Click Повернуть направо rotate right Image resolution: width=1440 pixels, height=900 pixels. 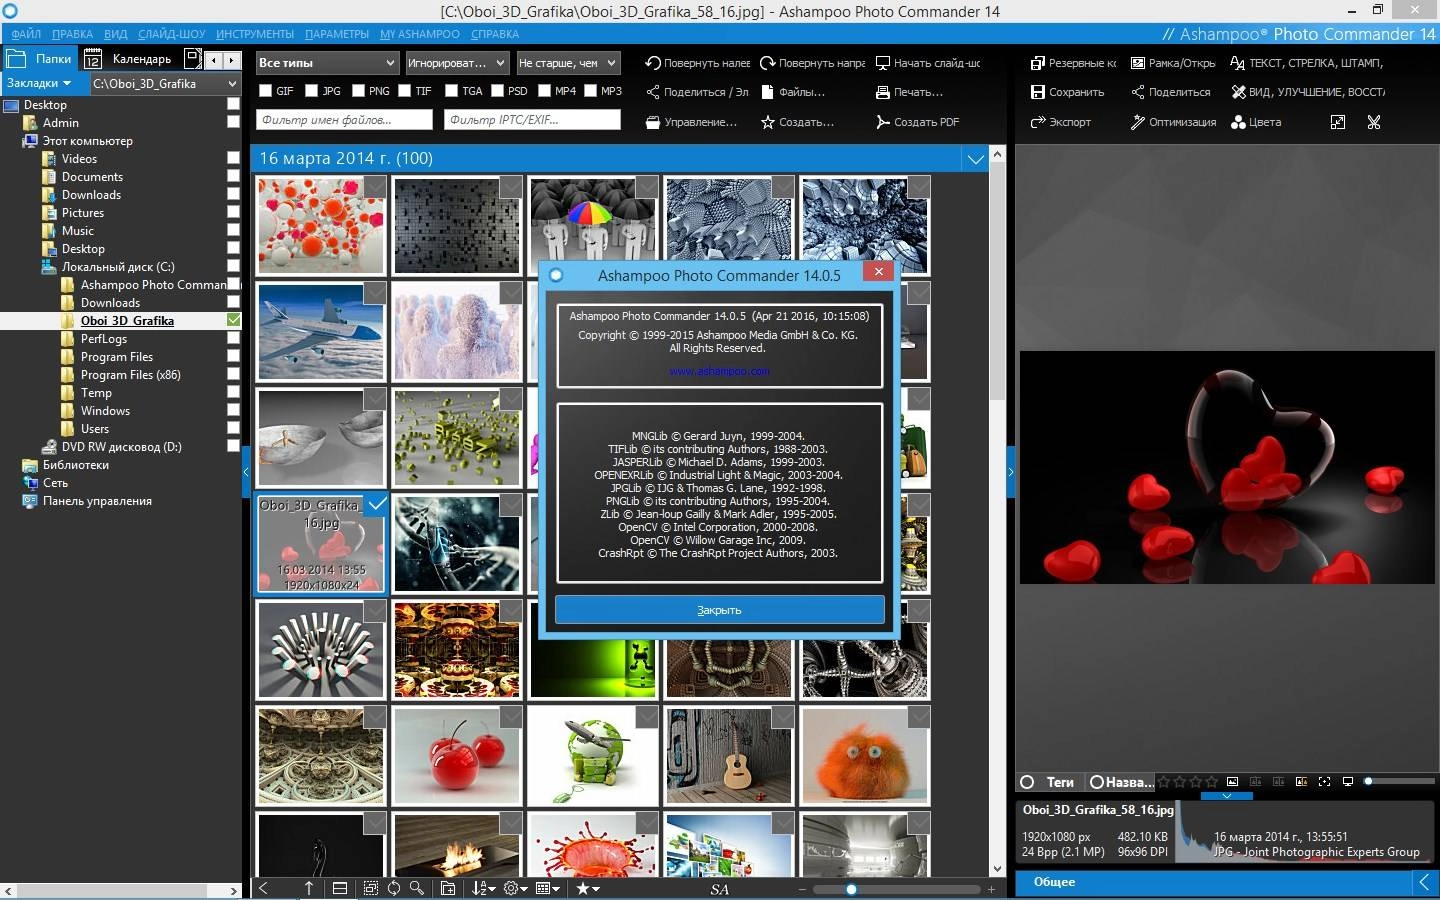click(x=812, y=63)
